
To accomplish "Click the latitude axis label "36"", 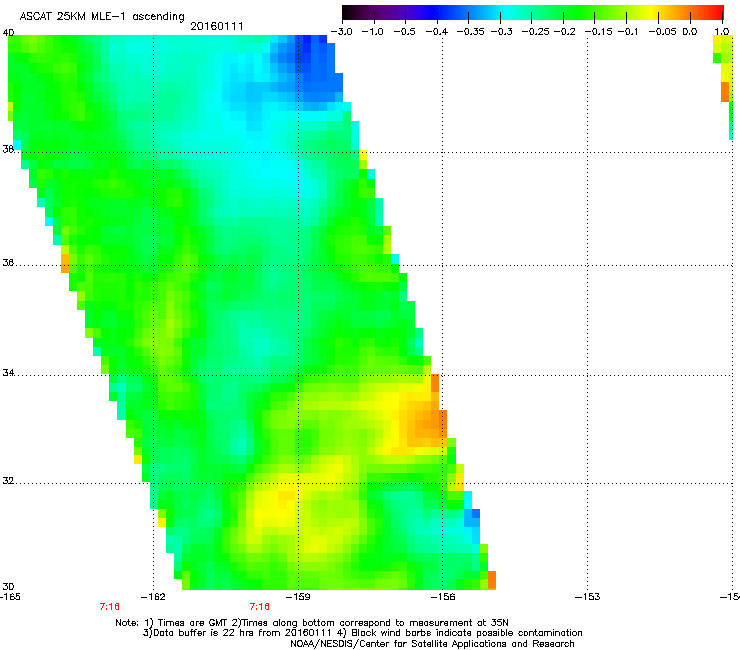I will click(x=8, y=262).
